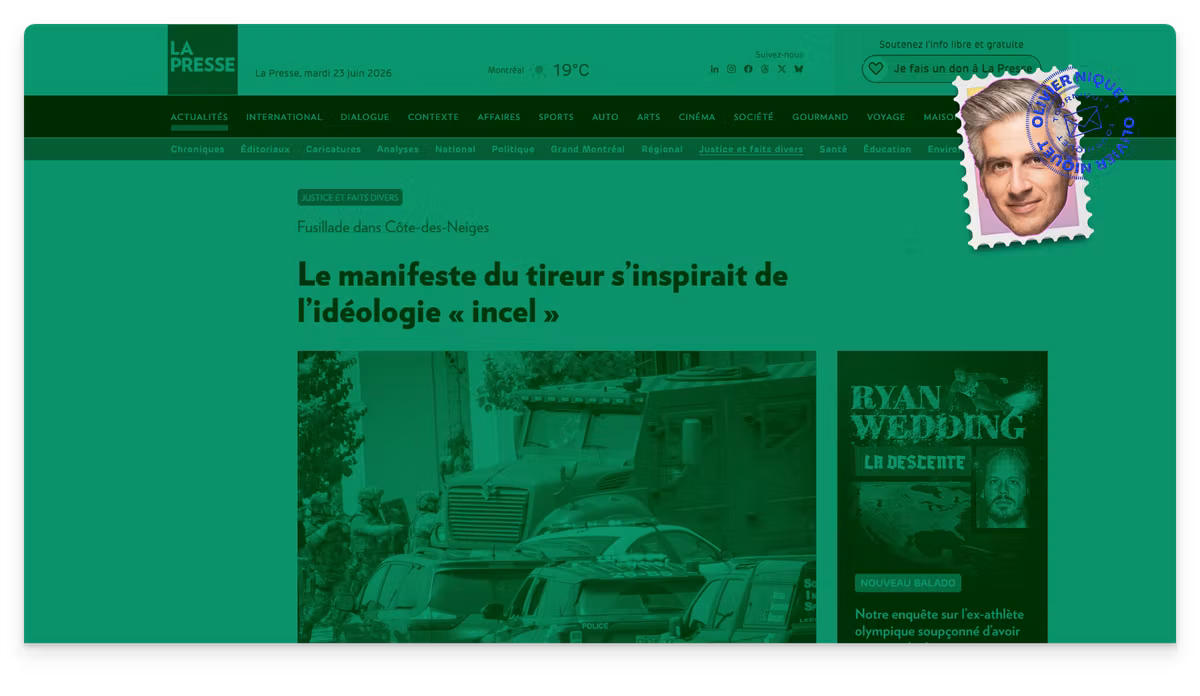The height and width of the screenshot is (696, 1200).
Task: Go to Analyses subsection
Action: 398,149
